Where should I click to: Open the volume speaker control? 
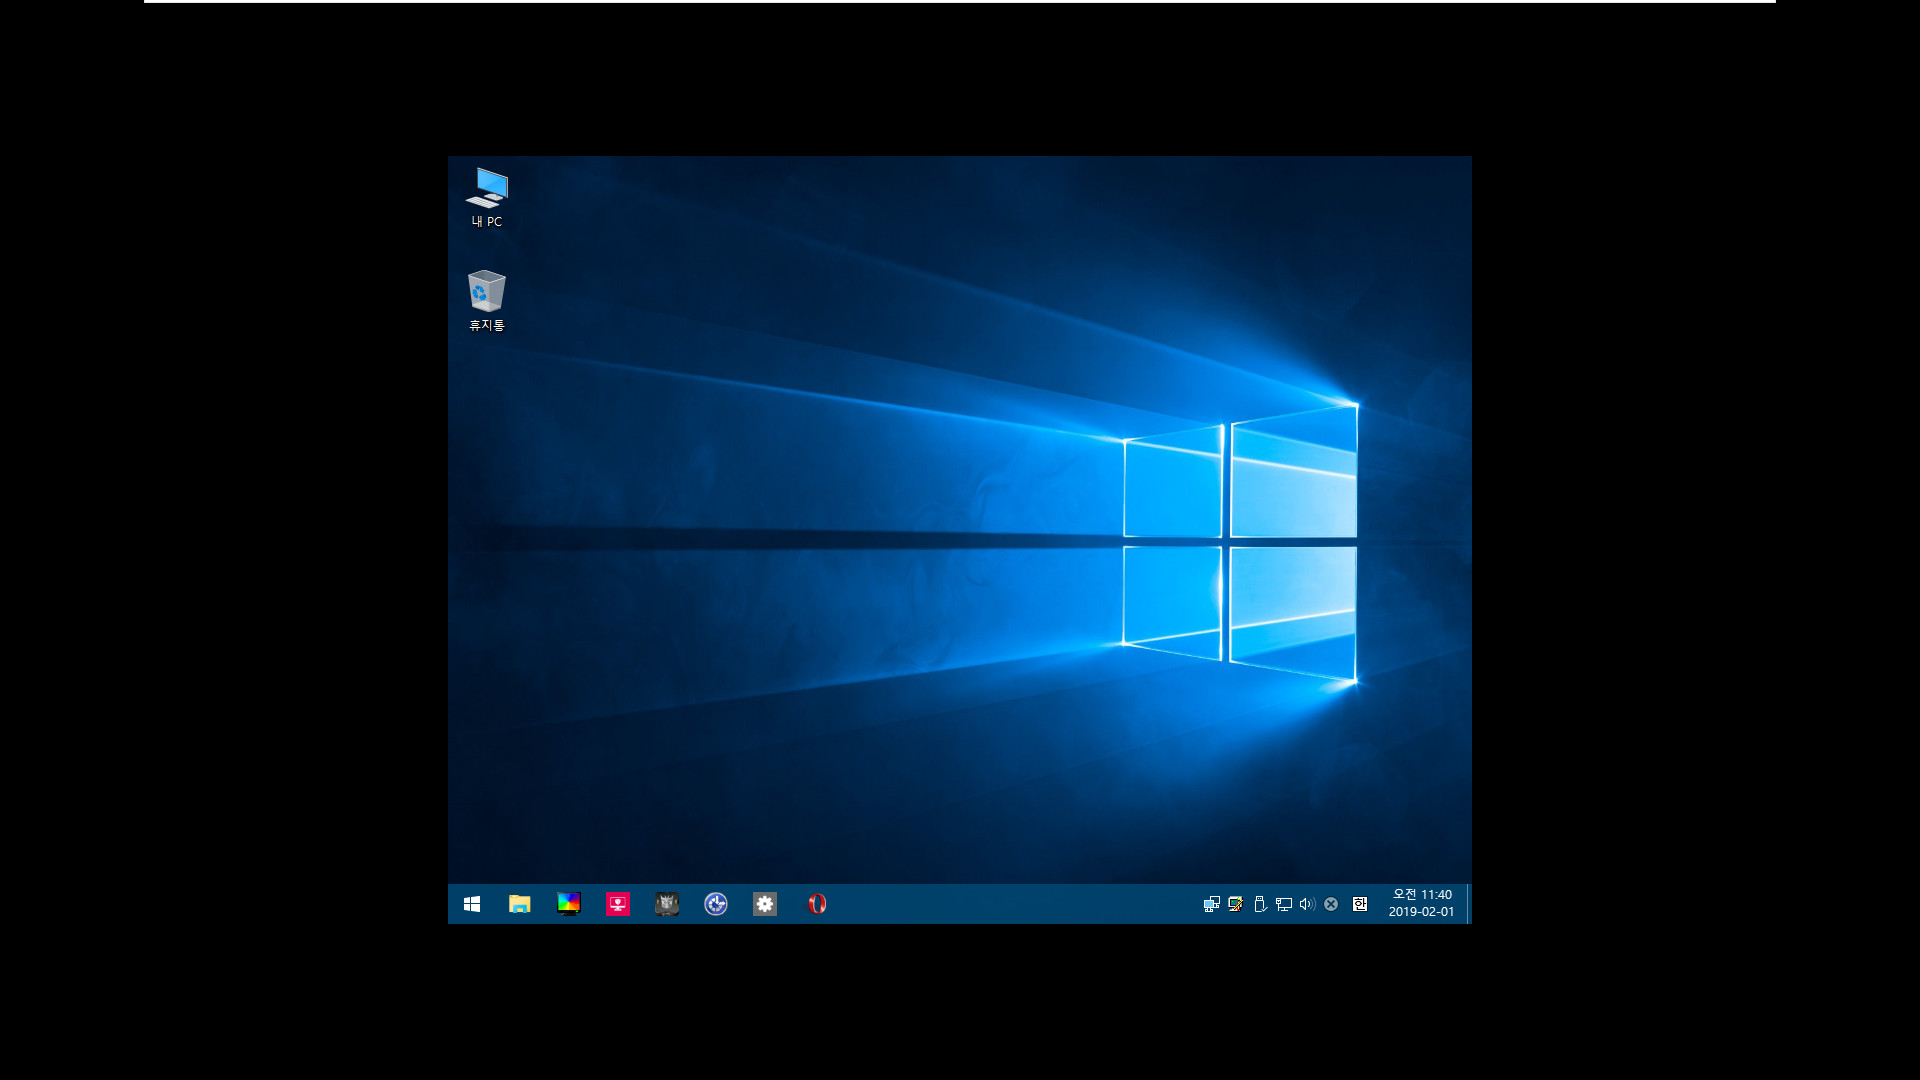(x=1307, y=904)
